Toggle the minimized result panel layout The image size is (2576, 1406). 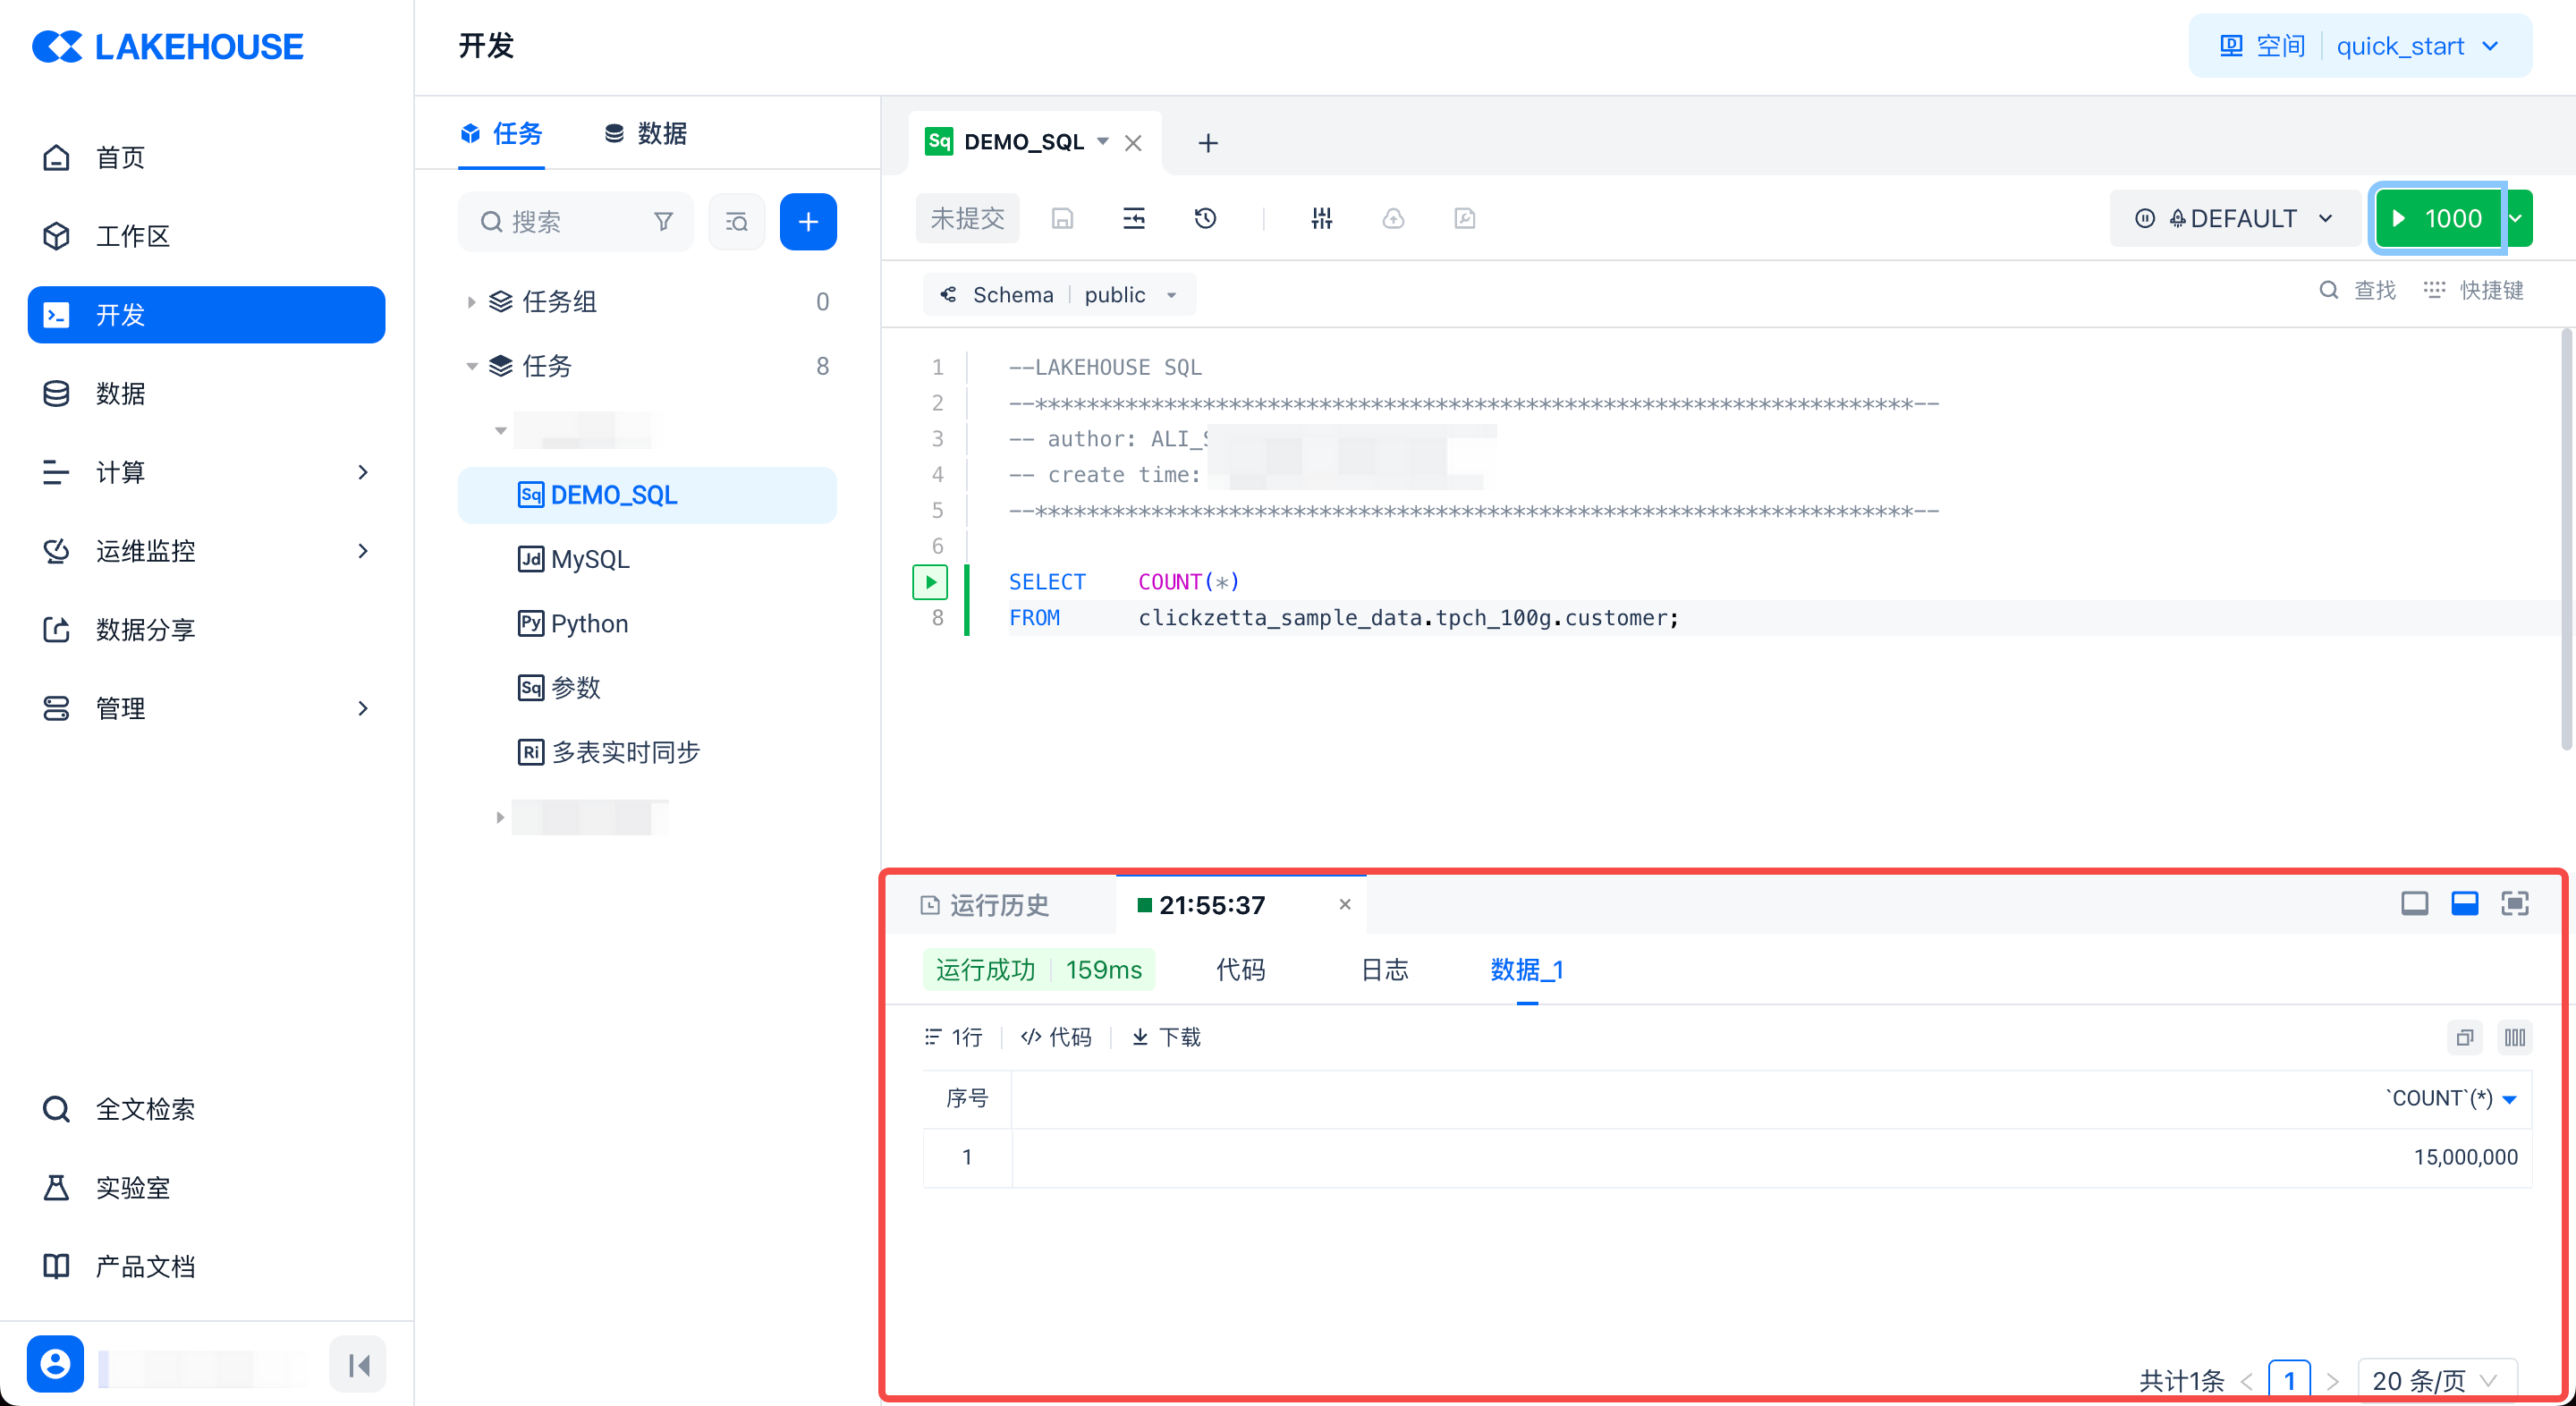coord(2414,904)
